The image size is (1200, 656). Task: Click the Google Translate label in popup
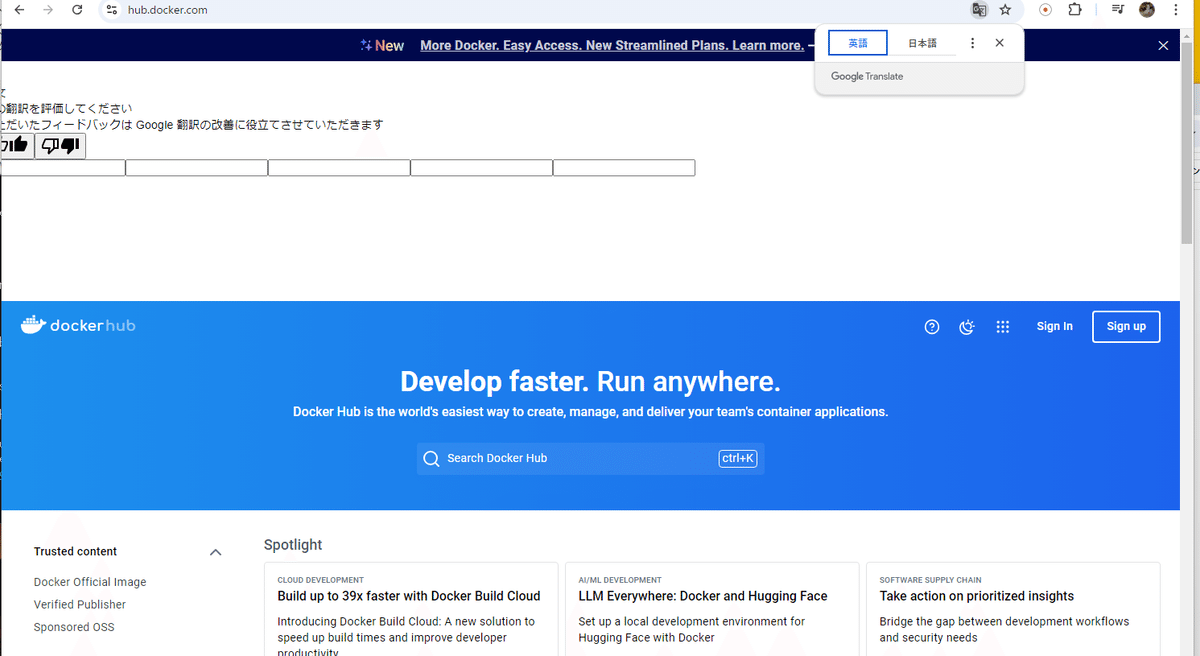867,76
